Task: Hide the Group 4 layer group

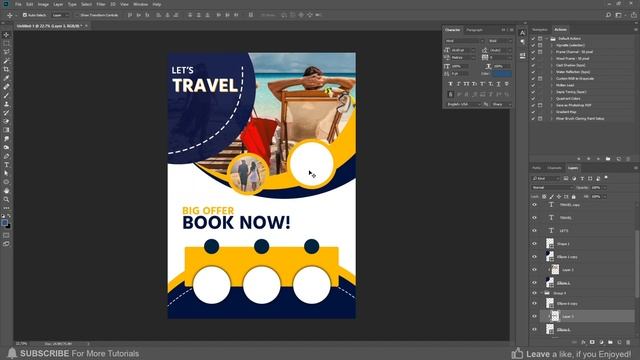Action: coord(534,293)
